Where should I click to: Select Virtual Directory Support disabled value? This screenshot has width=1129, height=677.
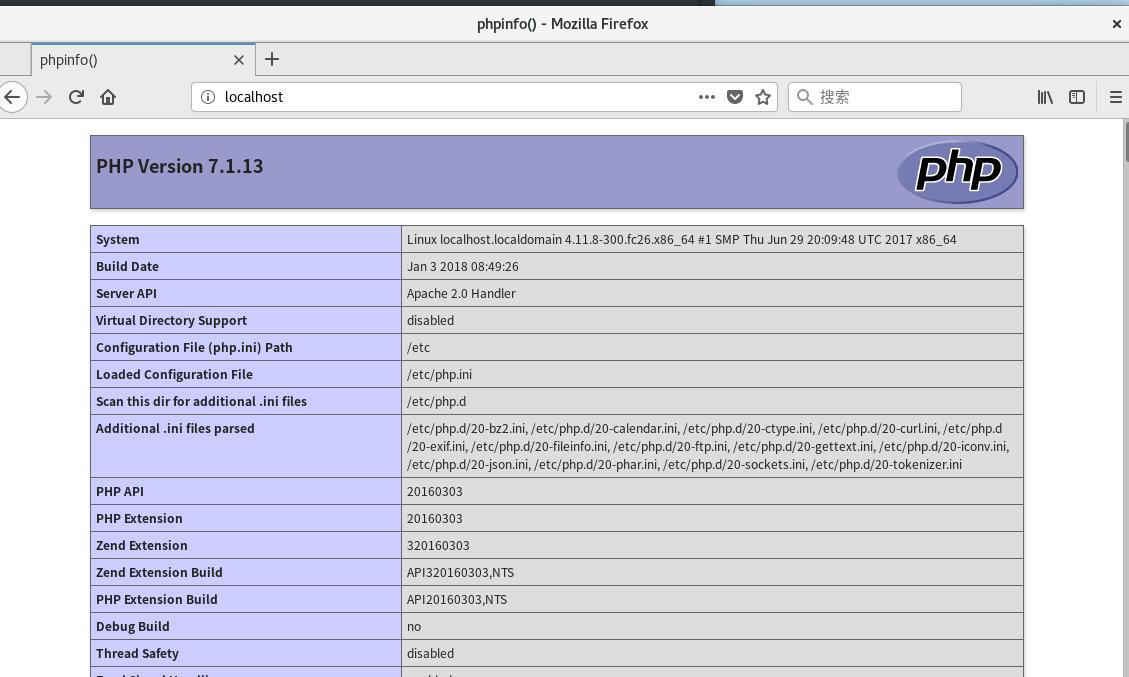[430, 320]
